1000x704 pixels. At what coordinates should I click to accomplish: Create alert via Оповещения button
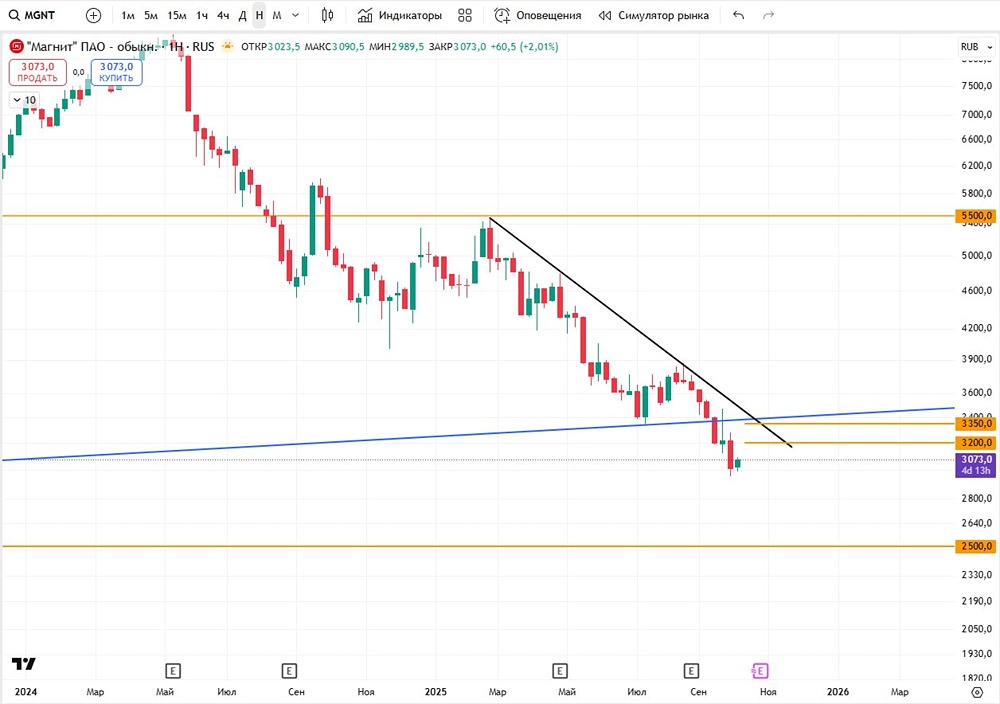[x=538, y=16]
